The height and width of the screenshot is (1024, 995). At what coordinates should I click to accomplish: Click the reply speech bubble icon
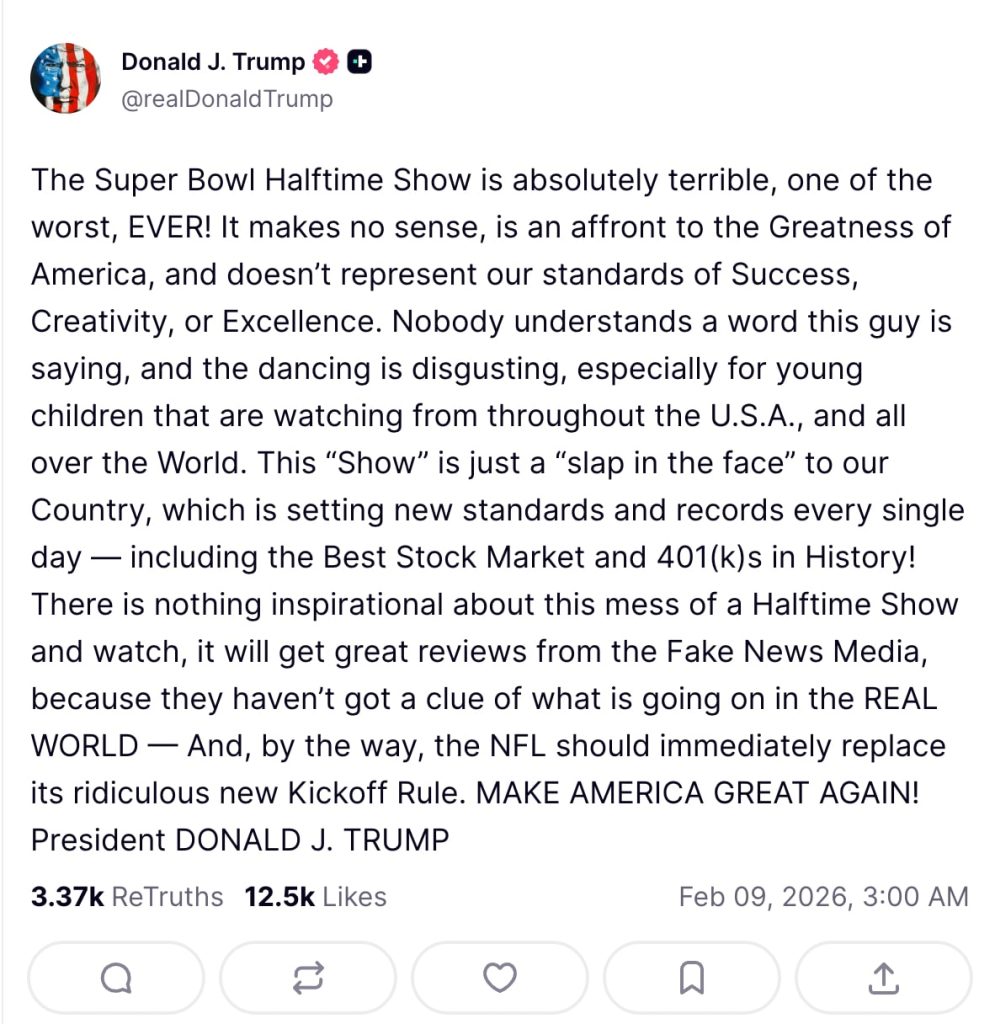point(116,978)
